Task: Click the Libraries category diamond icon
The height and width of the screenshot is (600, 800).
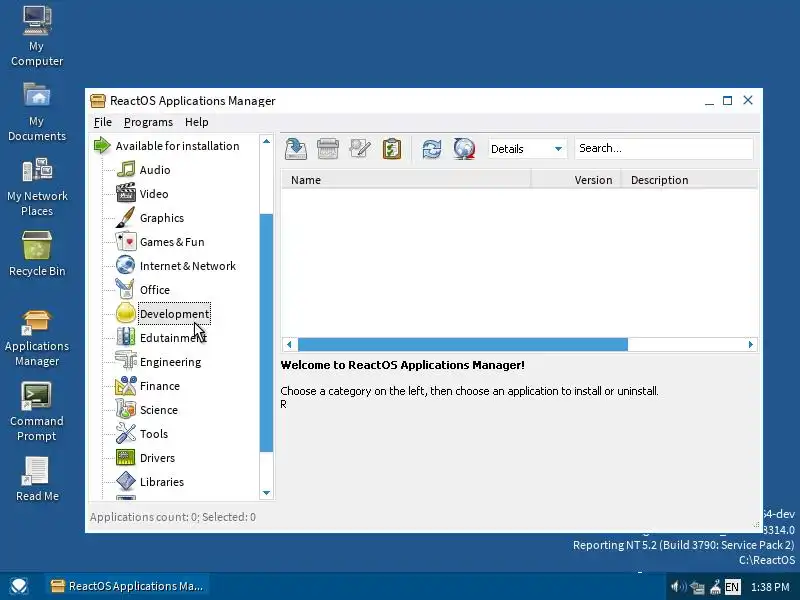Action: tap(126, 481)
